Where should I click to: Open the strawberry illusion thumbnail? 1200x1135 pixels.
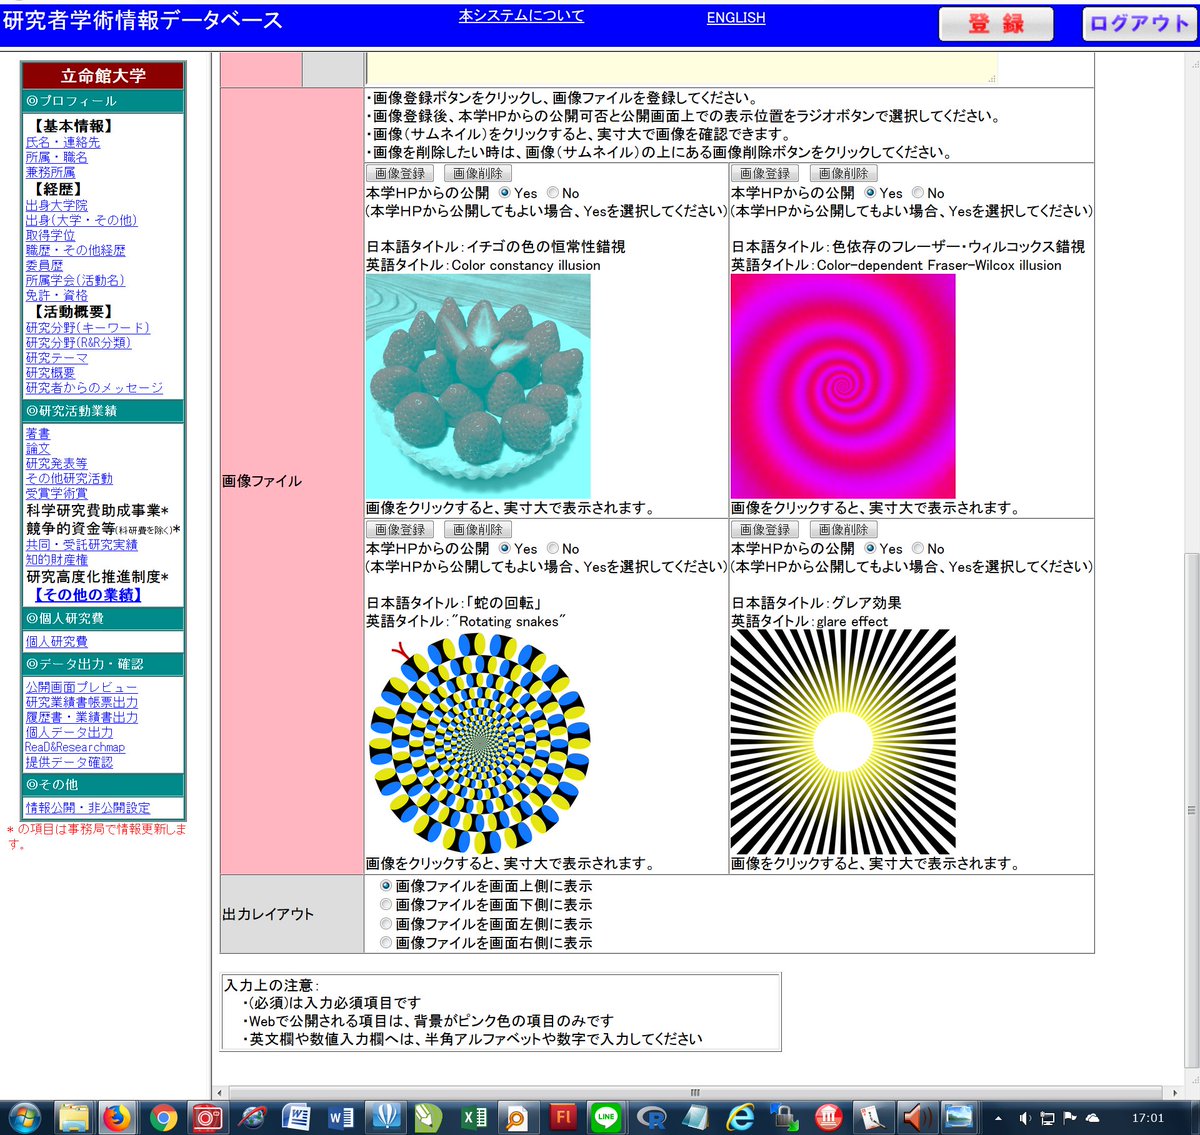coord(478,386)
